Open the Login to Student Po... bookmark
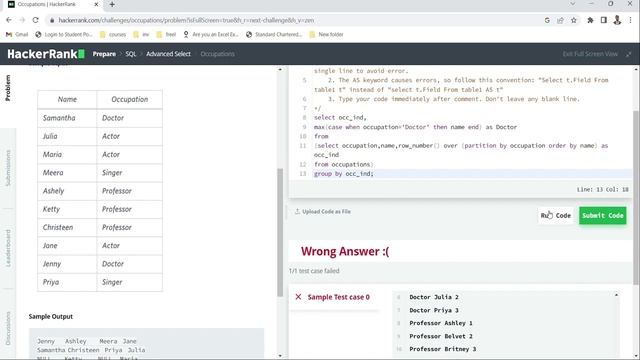This screenshot has width=640, height=360. [64, 35]
